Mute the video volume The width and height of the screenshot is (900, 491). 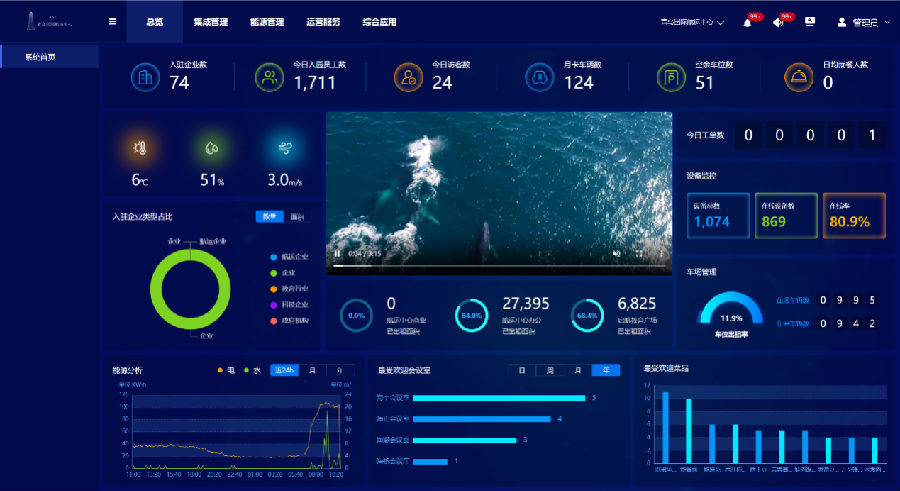coord(616,254)
